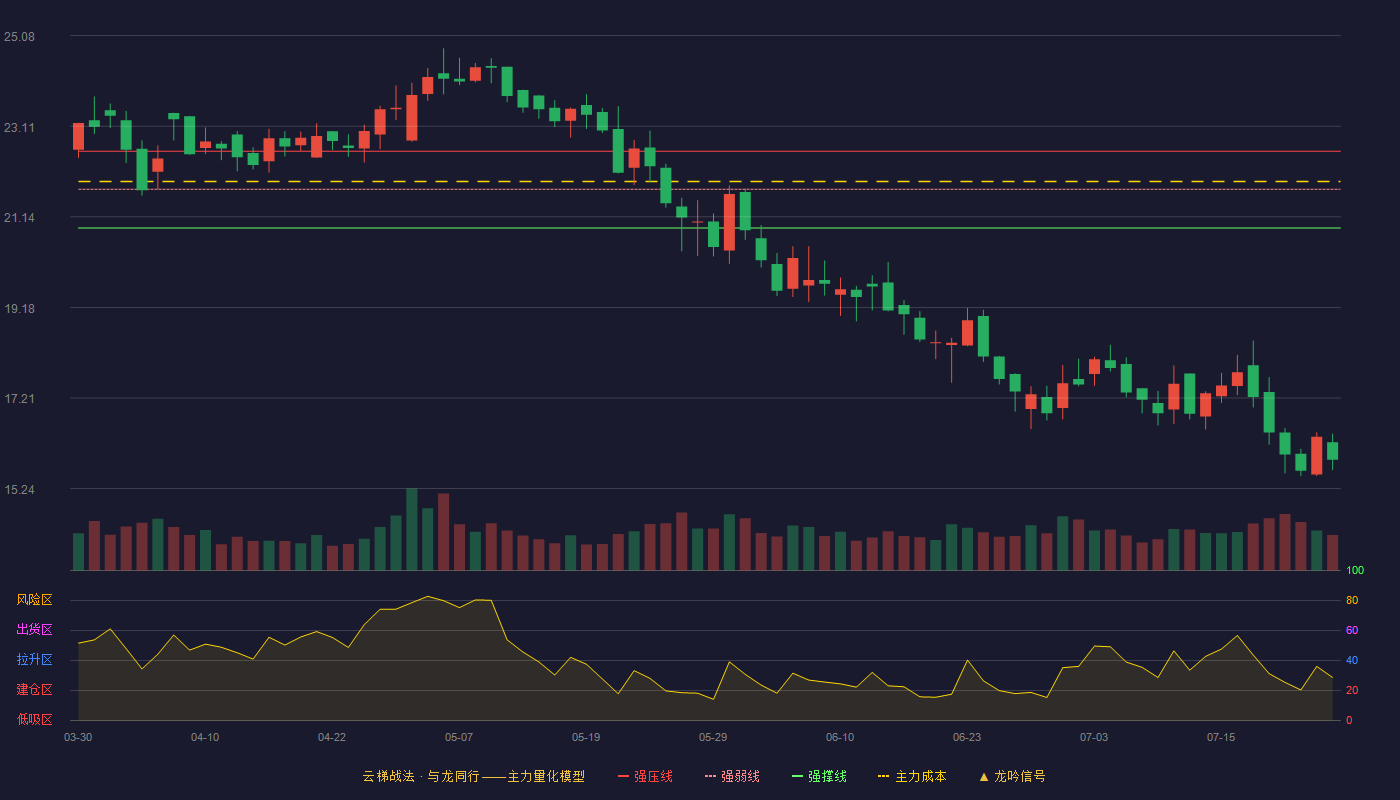Click the green 强撑线 legend line marker

pyautogui.click(x=798, y=776)
